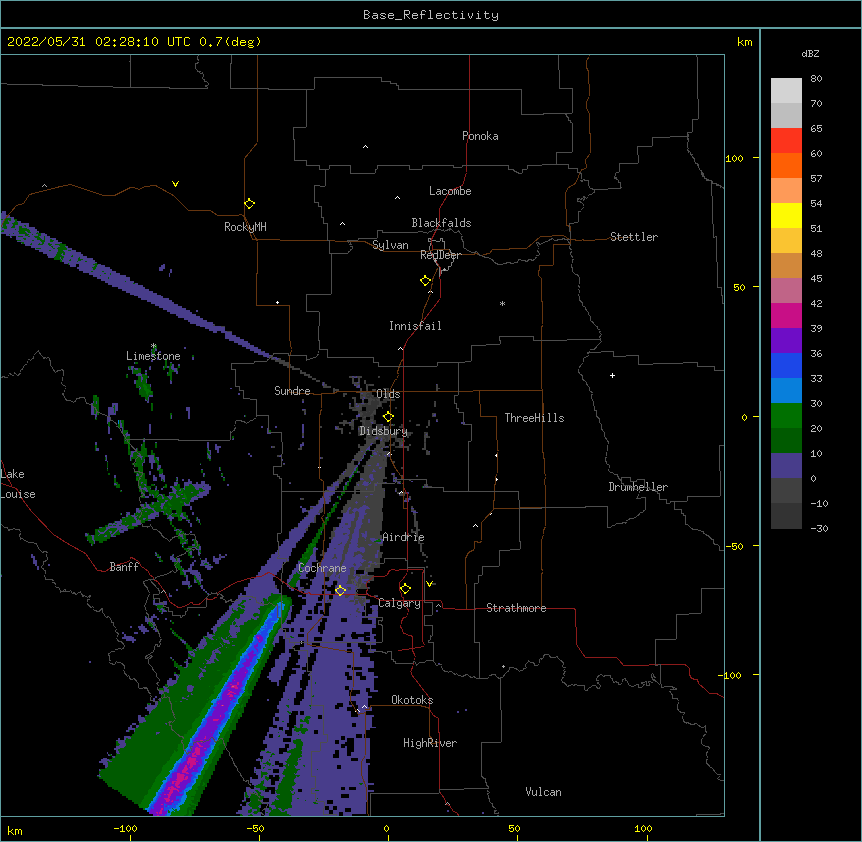
Task: Pick the 39 dBZ purple swatch
Action: 786,341
